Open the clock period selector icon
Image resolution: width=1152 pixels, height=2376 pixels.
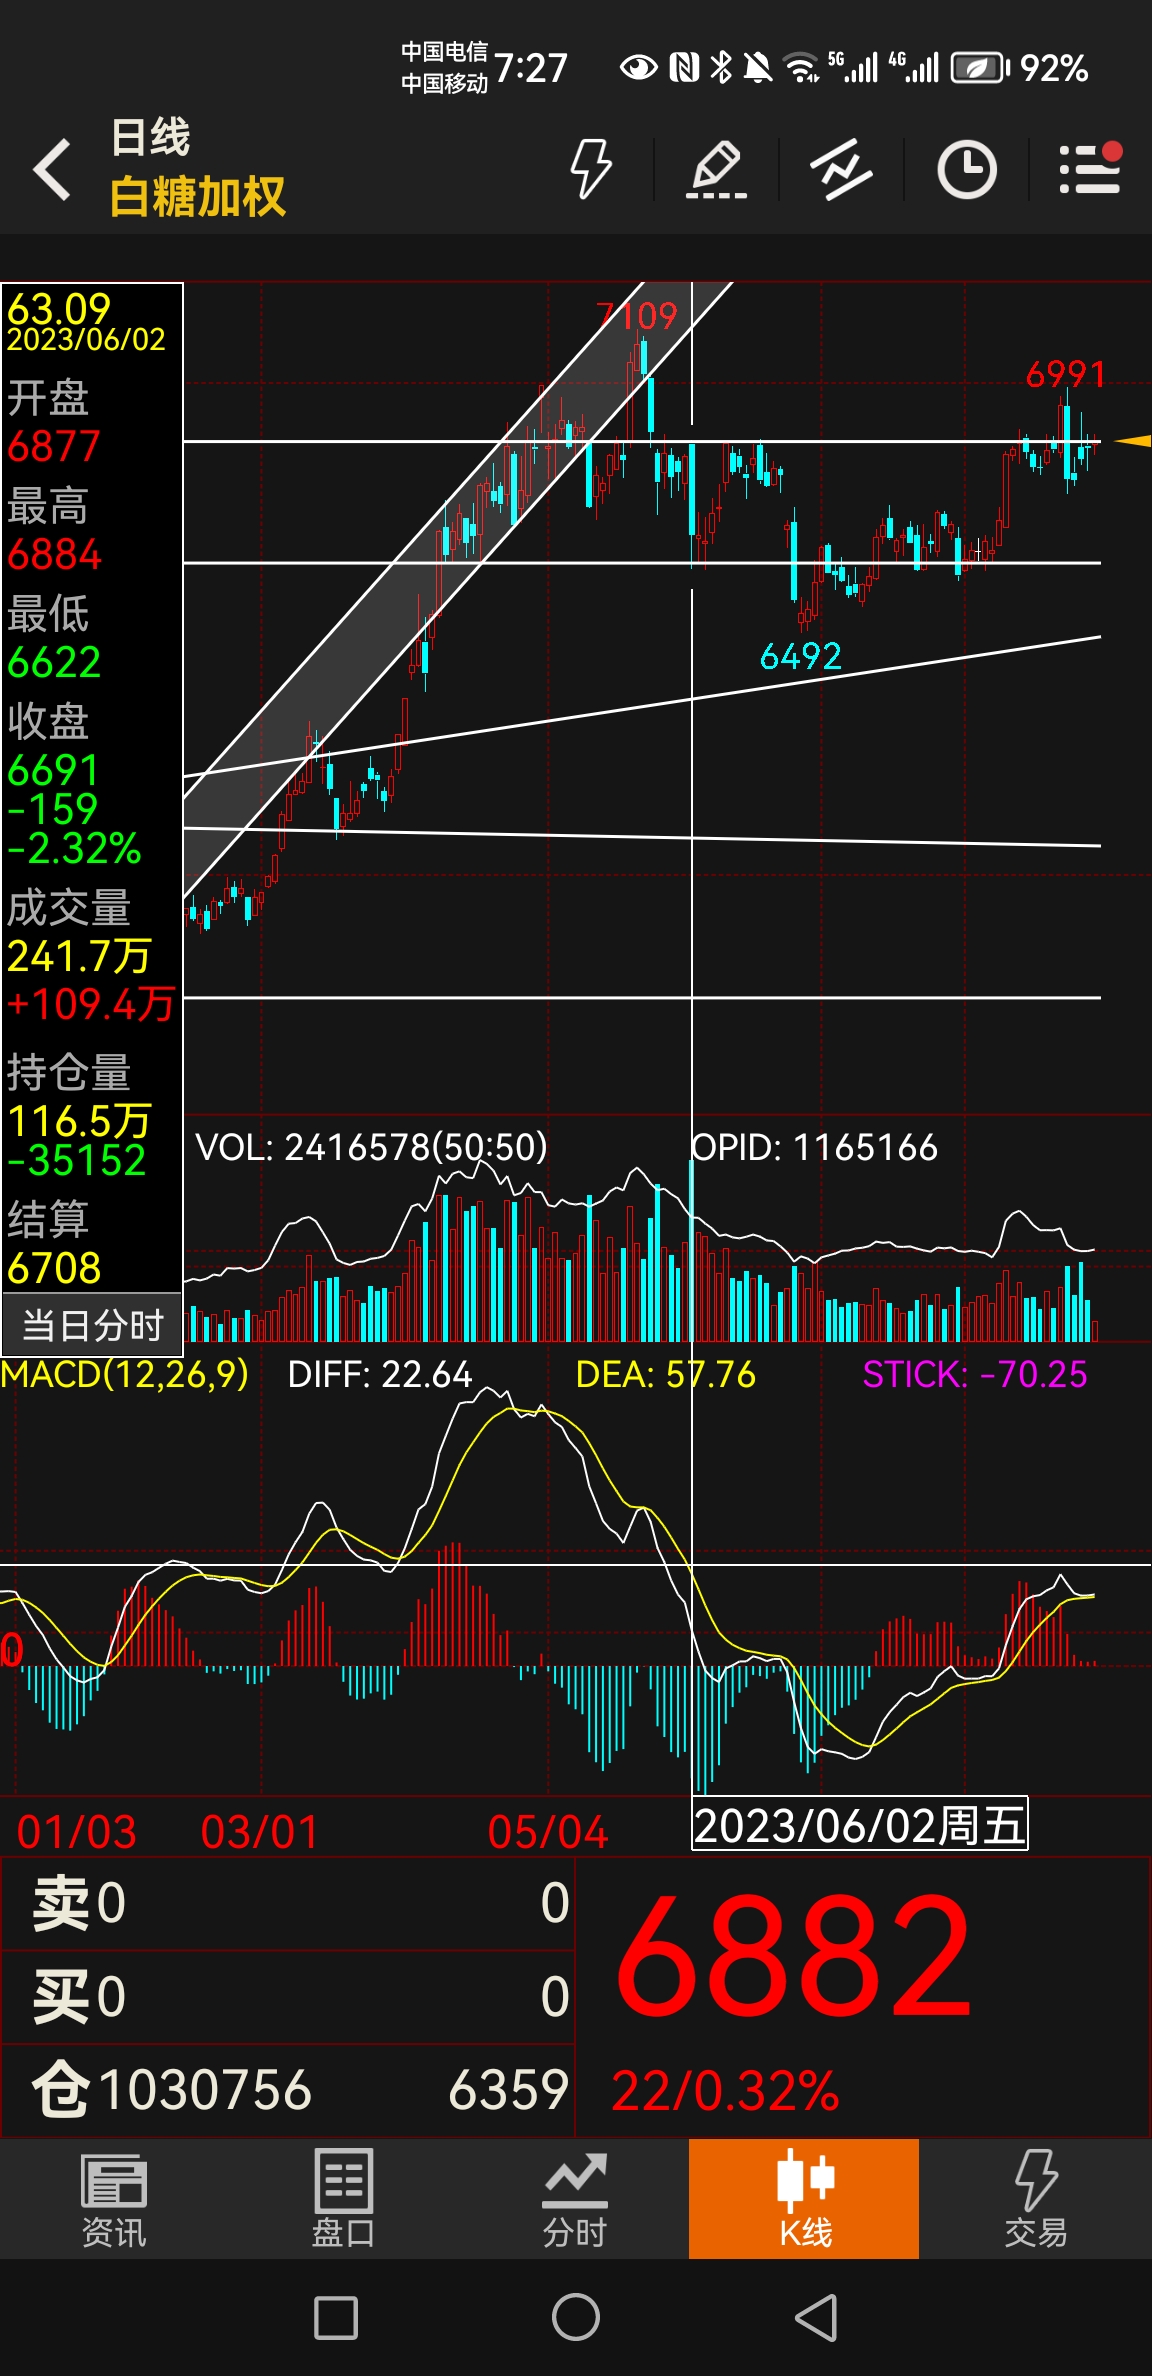[966, 169]
